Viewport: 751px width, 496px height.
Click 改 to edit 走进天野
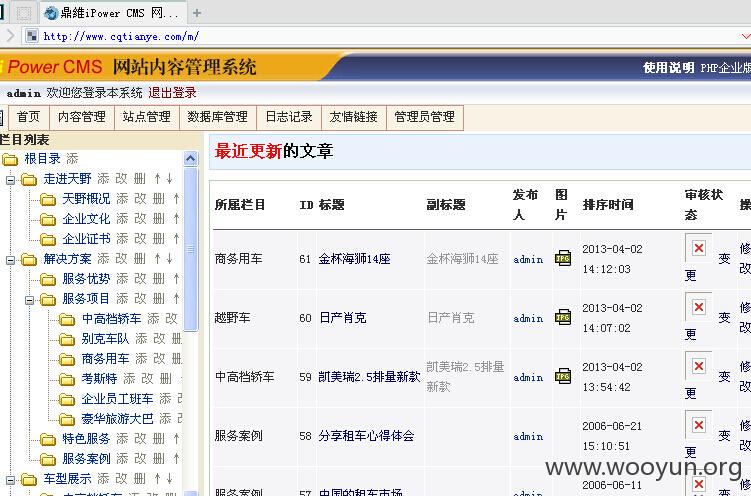point(121,179)
